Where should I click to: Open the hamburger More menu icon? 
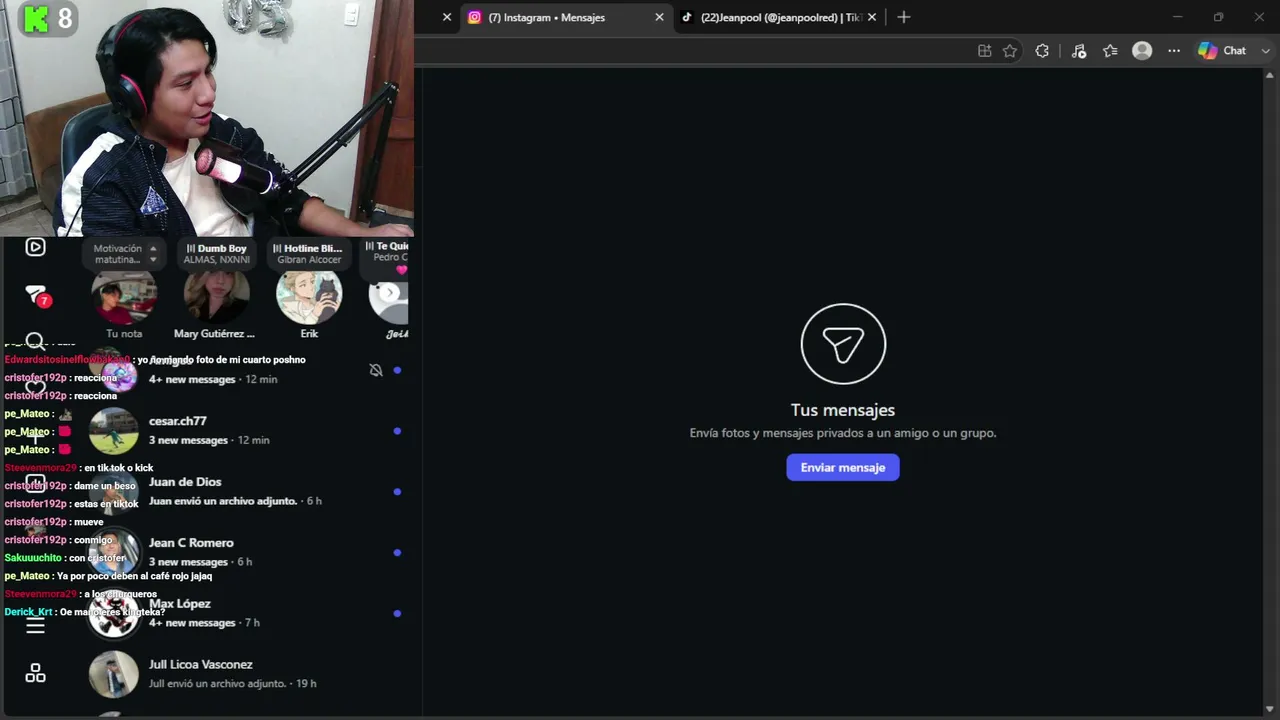click(35, 626)
